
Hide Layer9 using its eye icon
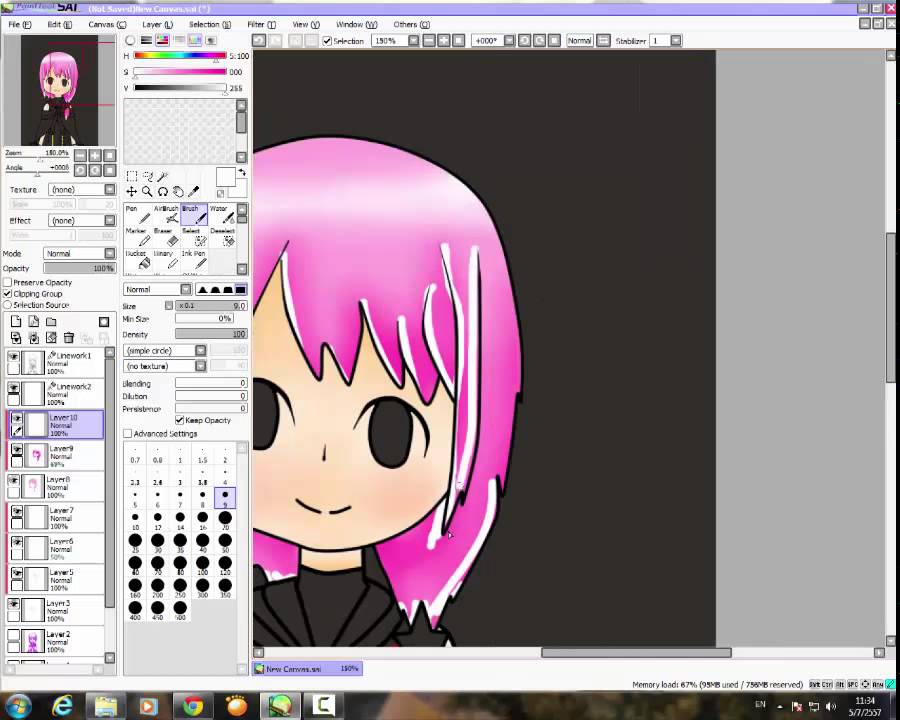17,450
